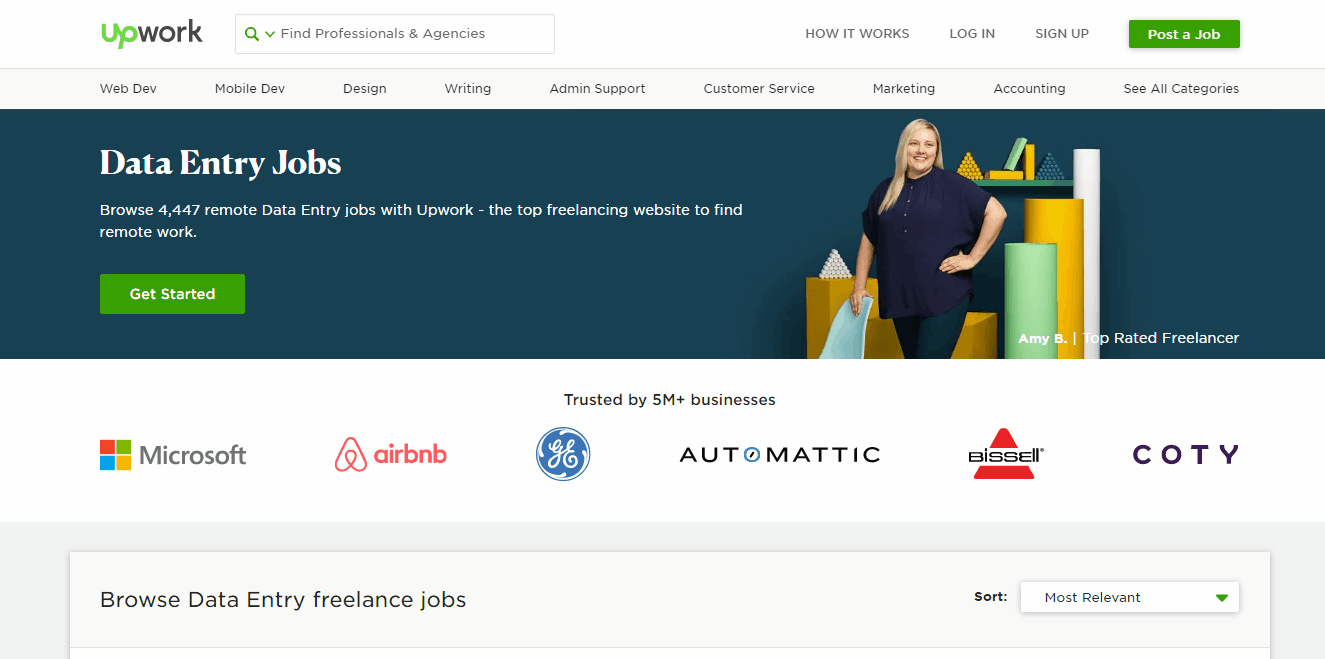This screenshot has height=659, width=1325.
Task: Click the COTY logo
Action: click(x=1184, y=453)
